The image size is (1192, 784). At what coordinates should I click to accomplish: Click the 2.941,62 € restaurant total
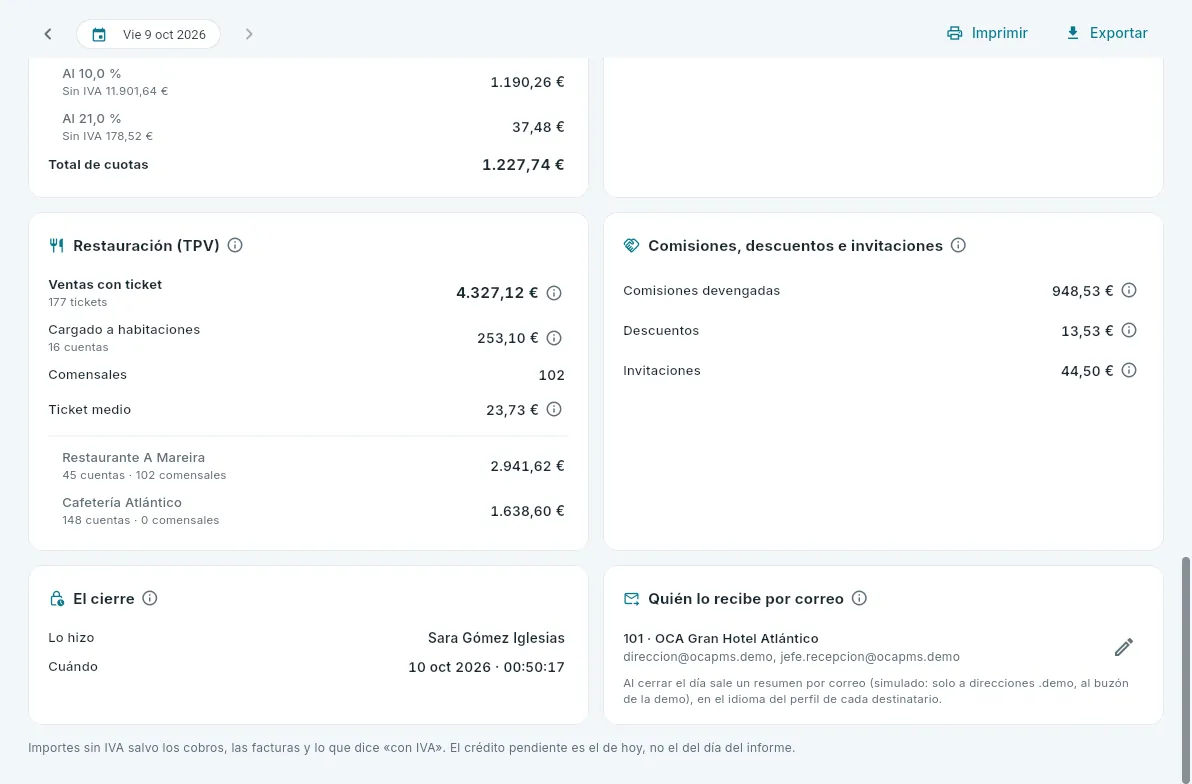528,466
